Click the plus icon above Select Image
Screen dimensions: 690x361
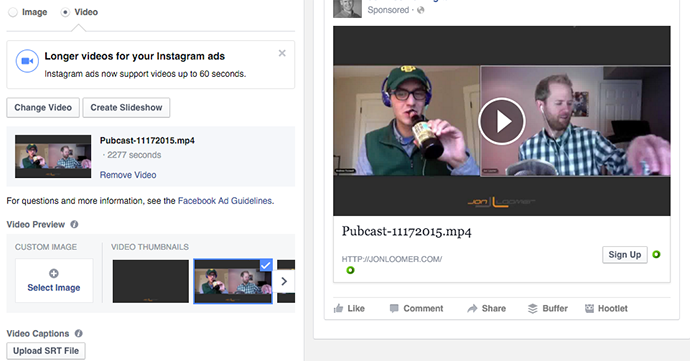click(54, 273)
